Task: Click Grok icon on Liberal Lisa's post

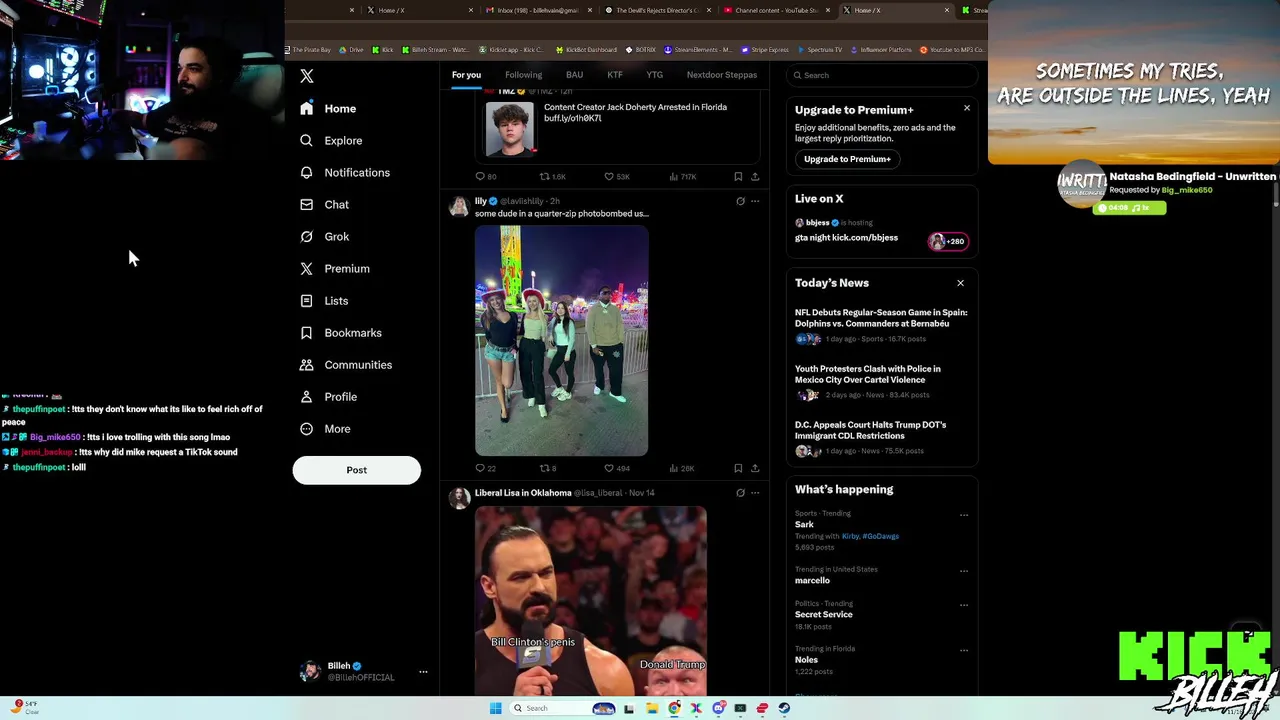Action: 740,493
